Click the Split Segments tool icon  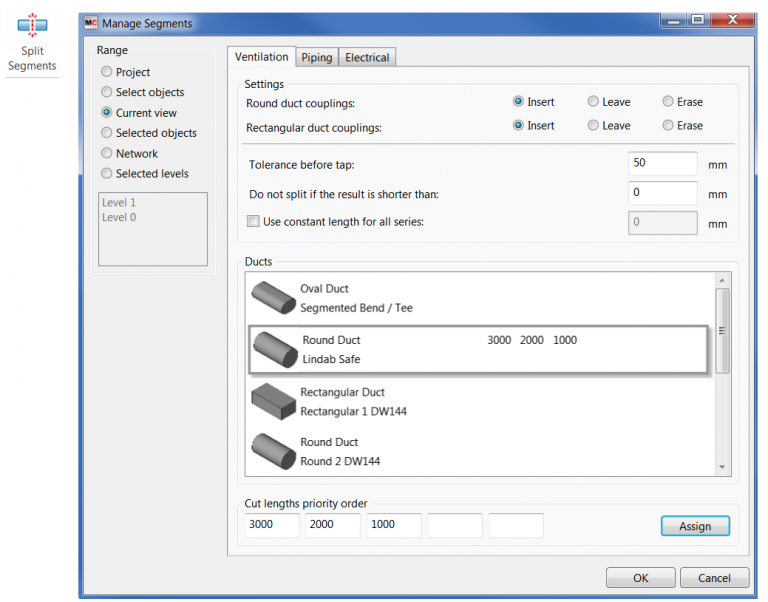(32, 24)
